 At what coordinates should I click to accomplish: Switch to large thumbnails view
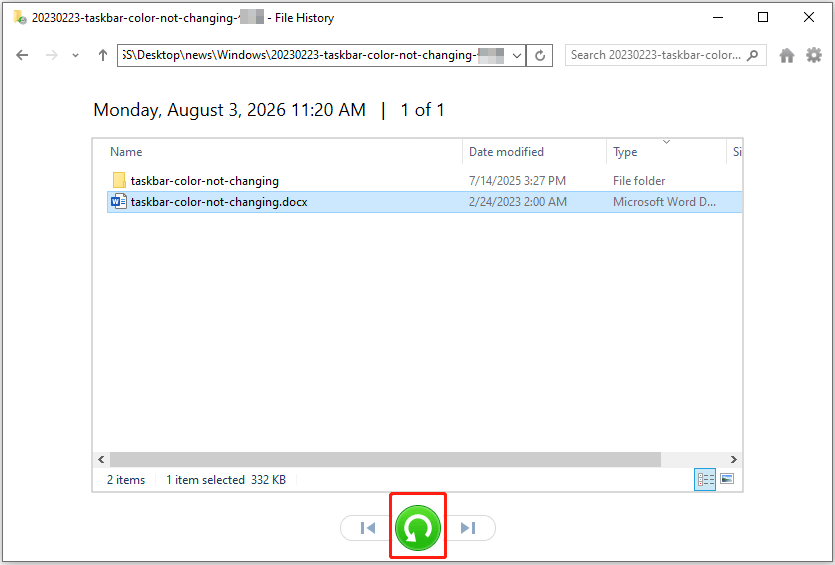727,479
